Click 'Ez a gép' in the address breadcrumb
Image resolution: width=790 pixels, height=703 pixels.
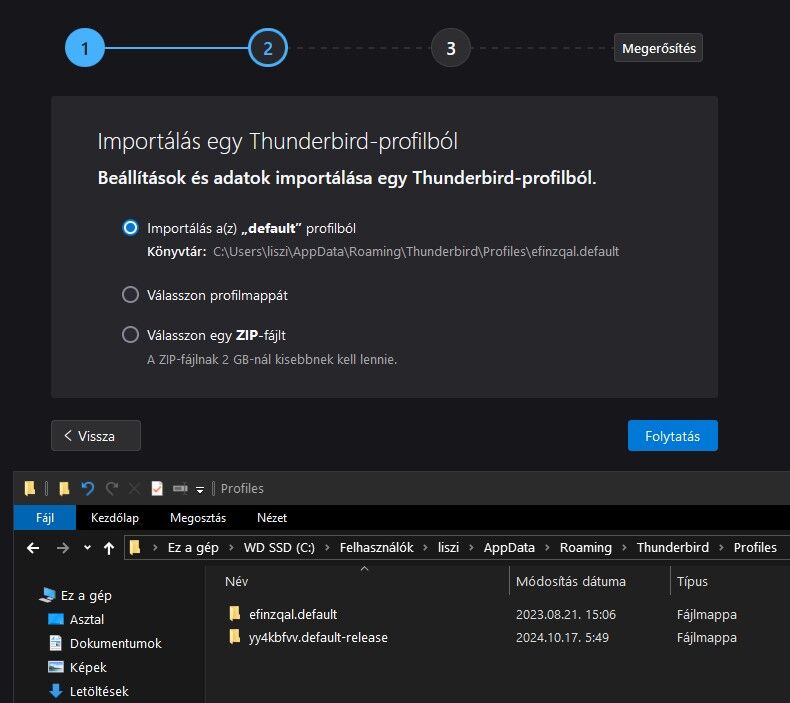click(193, 547)
